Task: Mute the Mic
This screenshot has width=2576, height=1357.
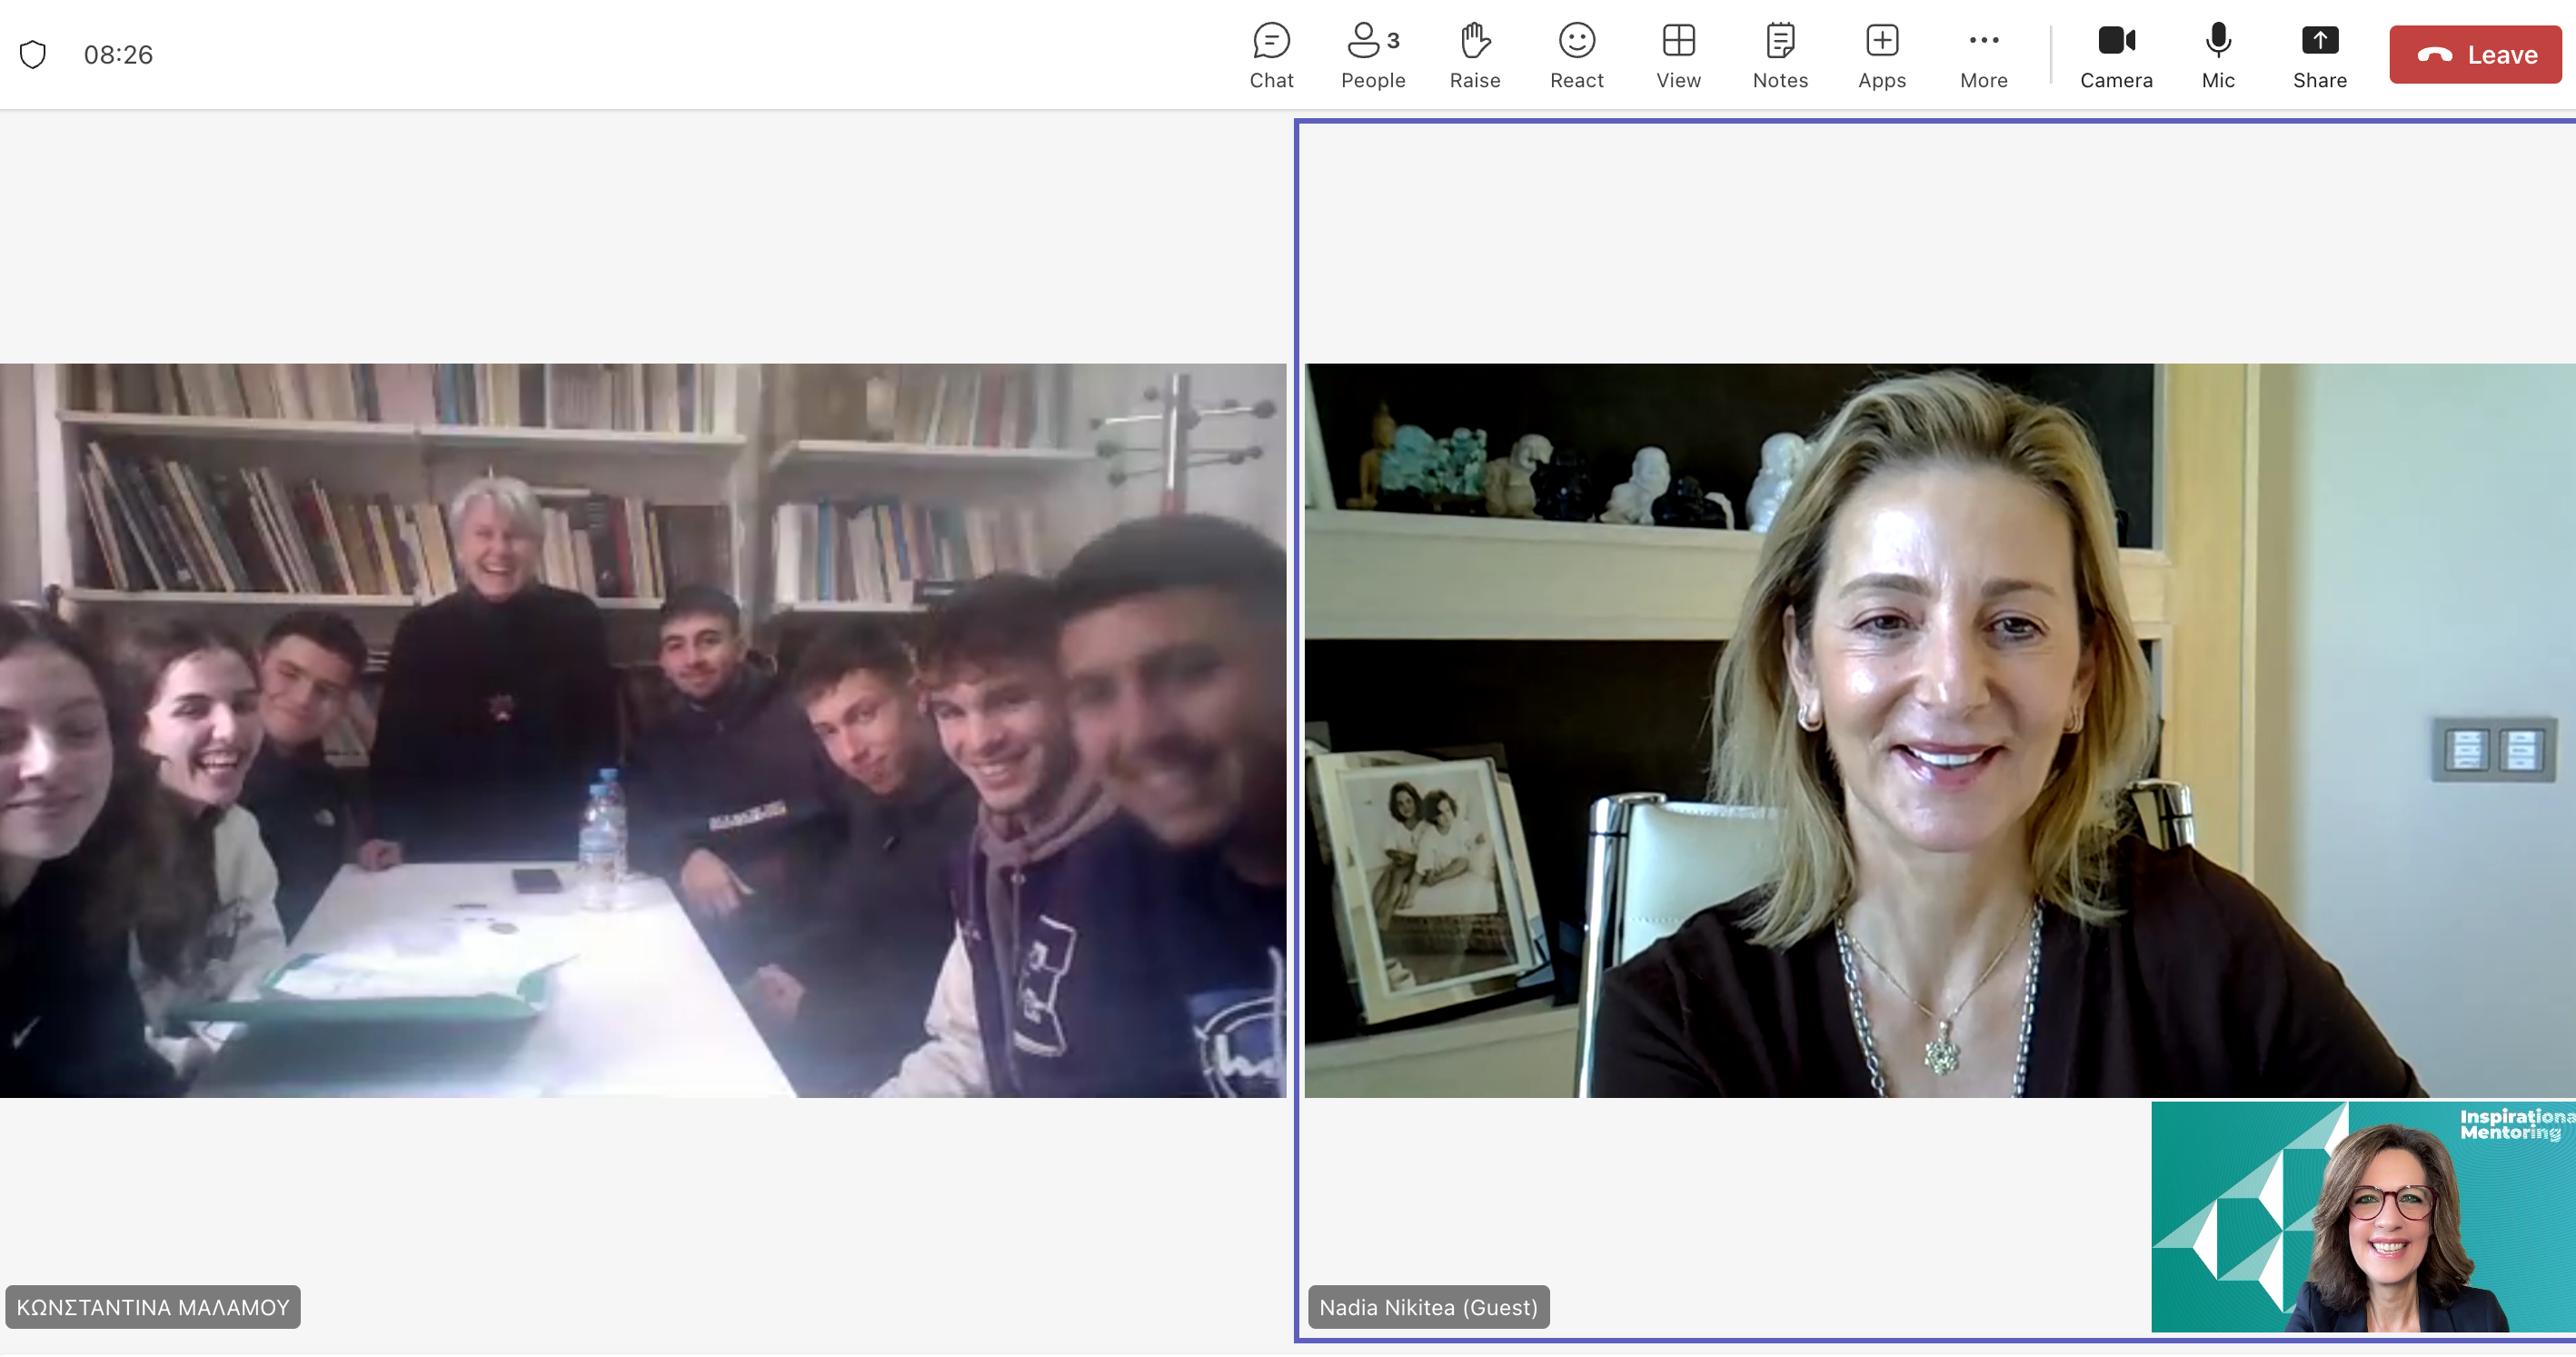Action: pos(2217,56)
